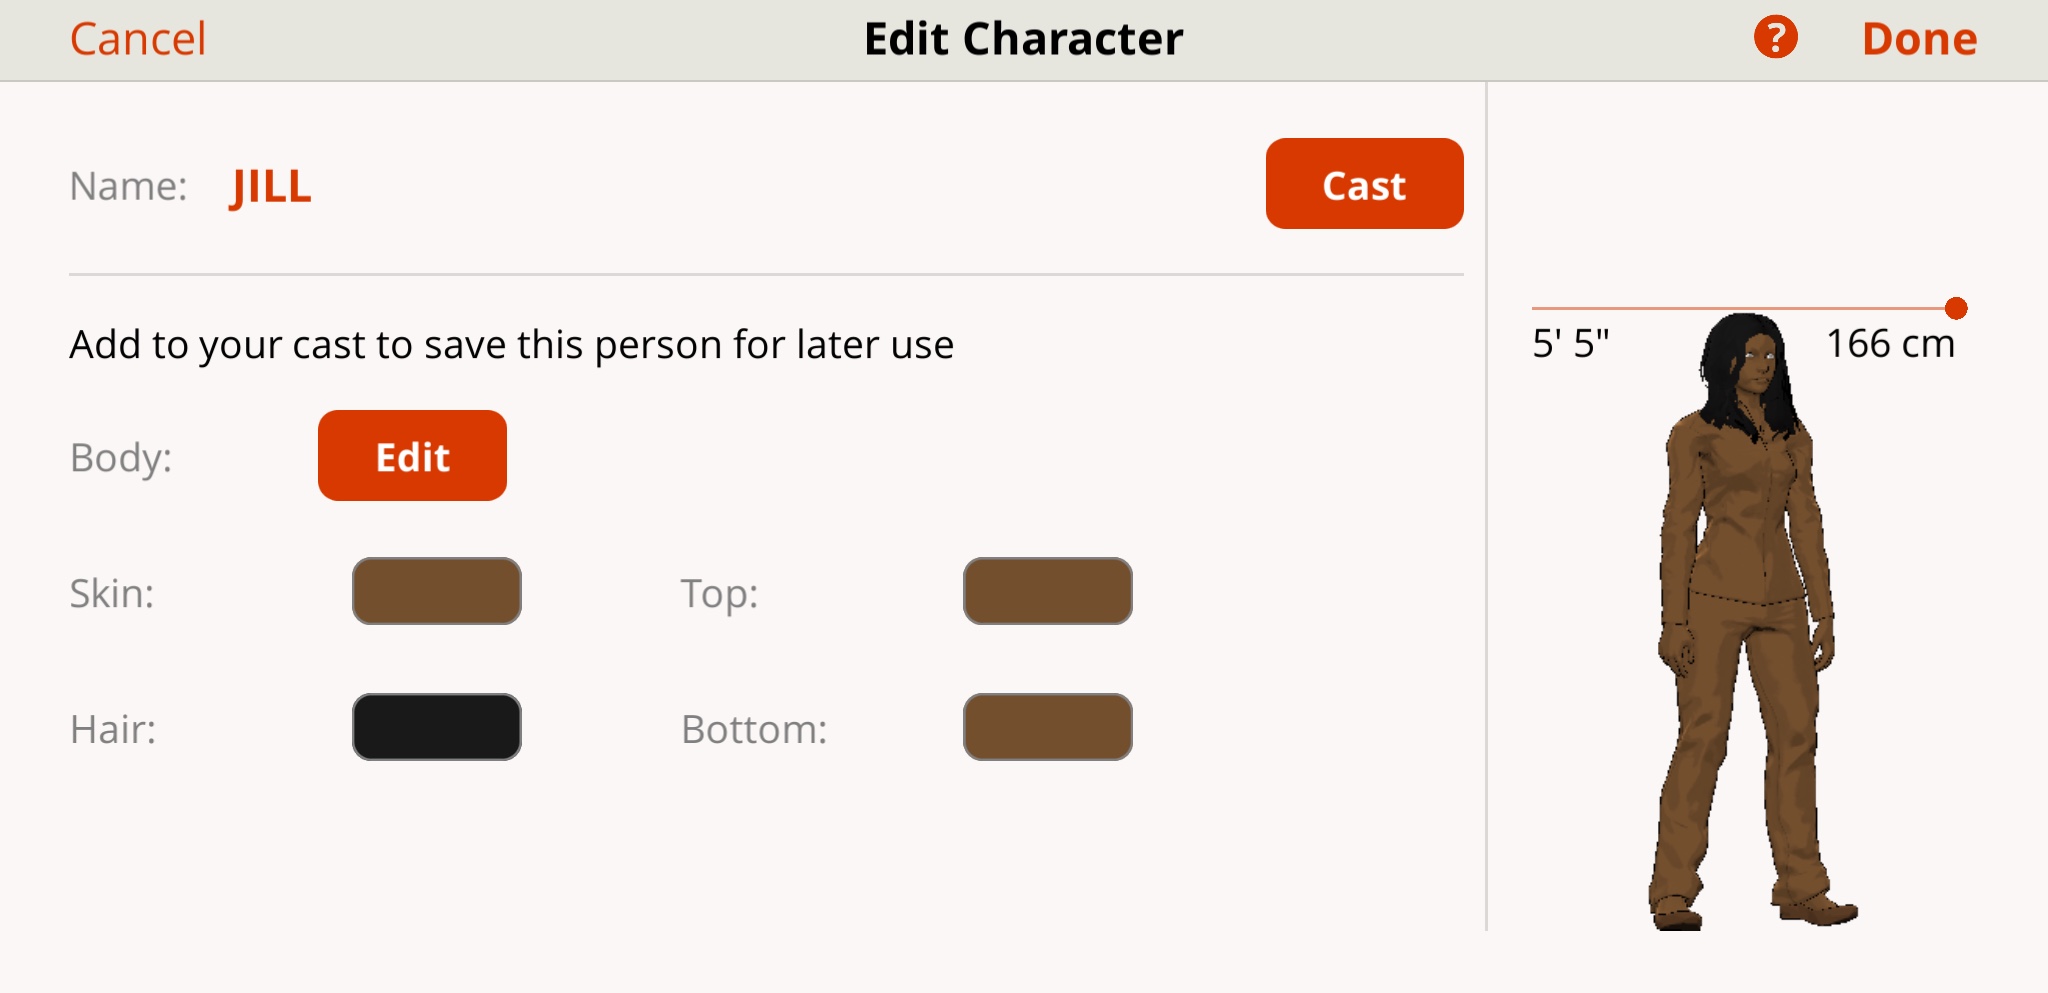Click the 166 cm height readout
Viewport: 2048px width, 993px height.
(1890, 344)
